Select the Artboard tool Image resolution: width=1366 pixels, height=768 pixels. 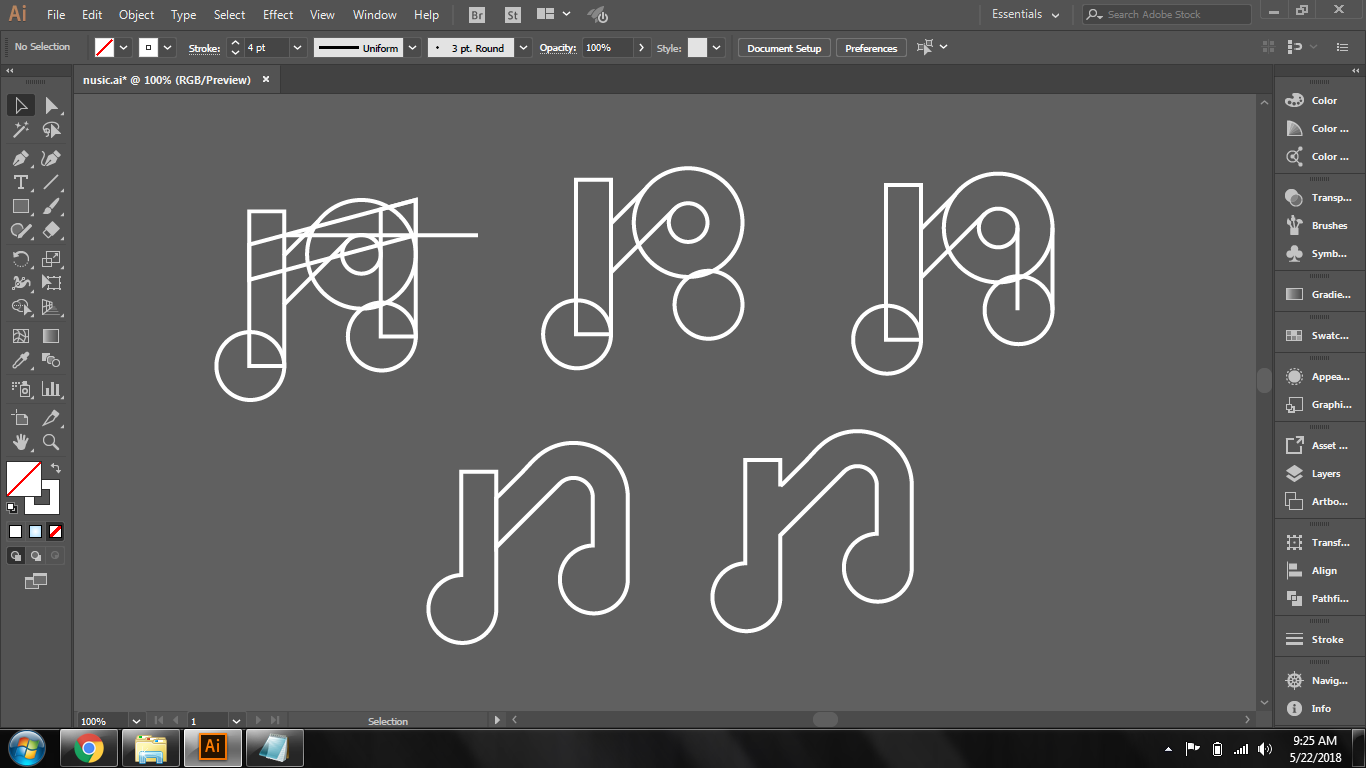coord(20,418)
